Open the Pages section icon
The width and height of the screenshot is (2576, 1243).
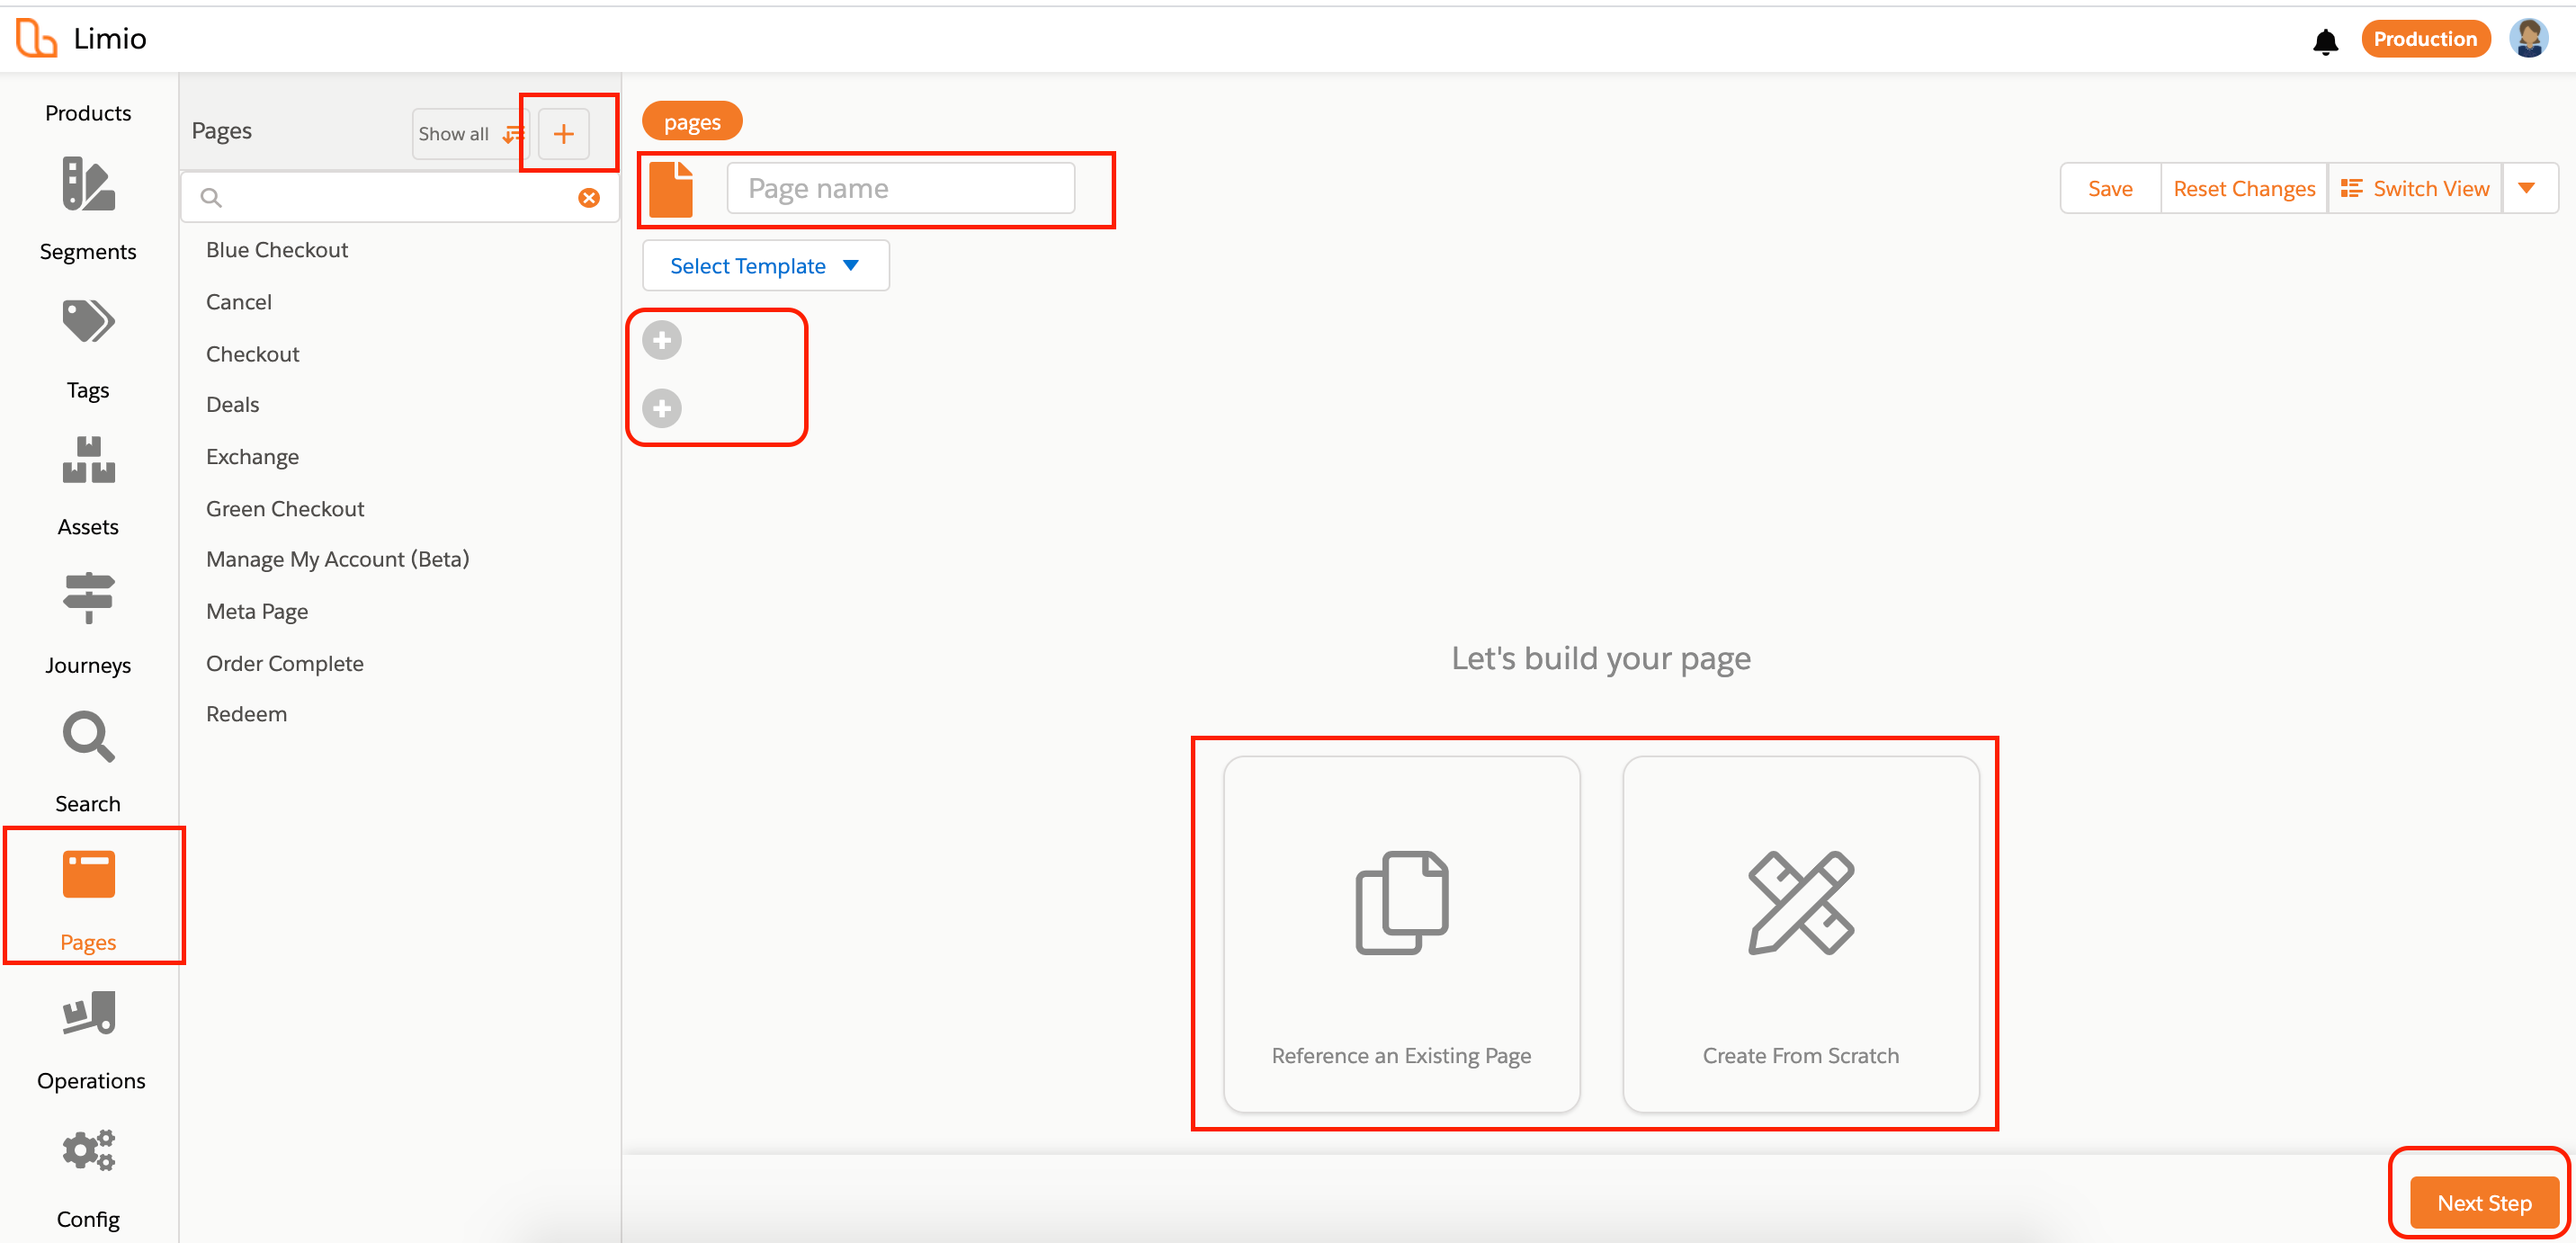point(88,874)
